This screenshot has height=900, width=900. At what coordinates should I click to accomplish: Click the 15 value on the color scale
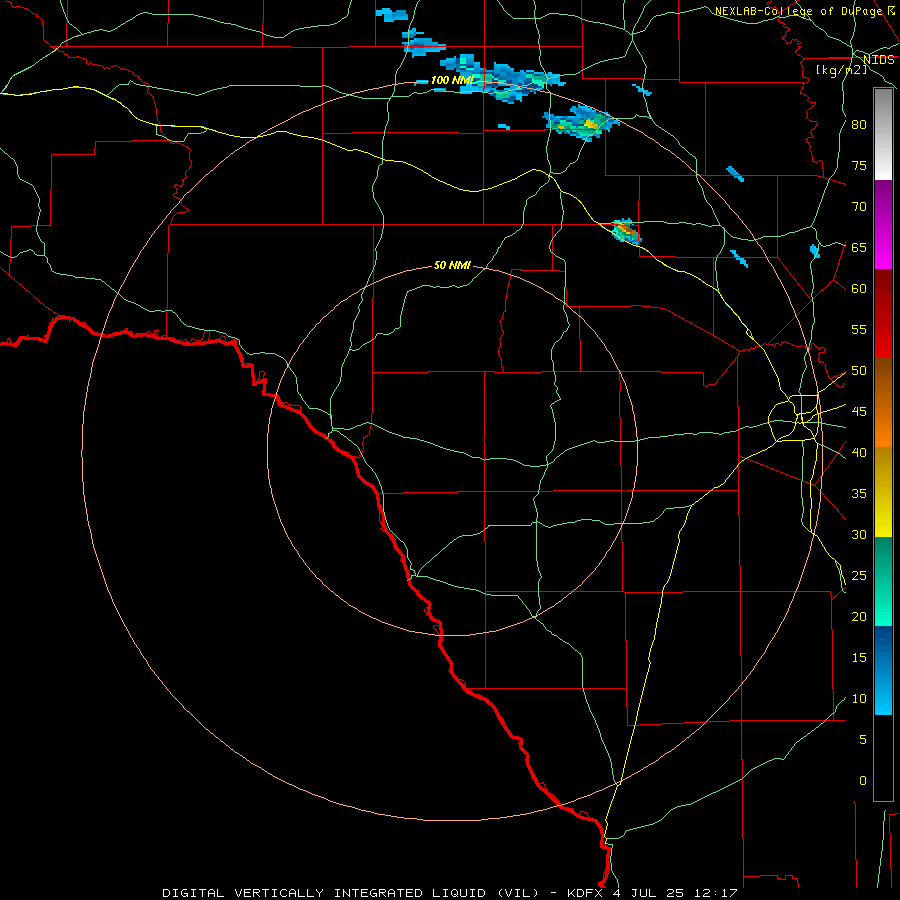859,658
